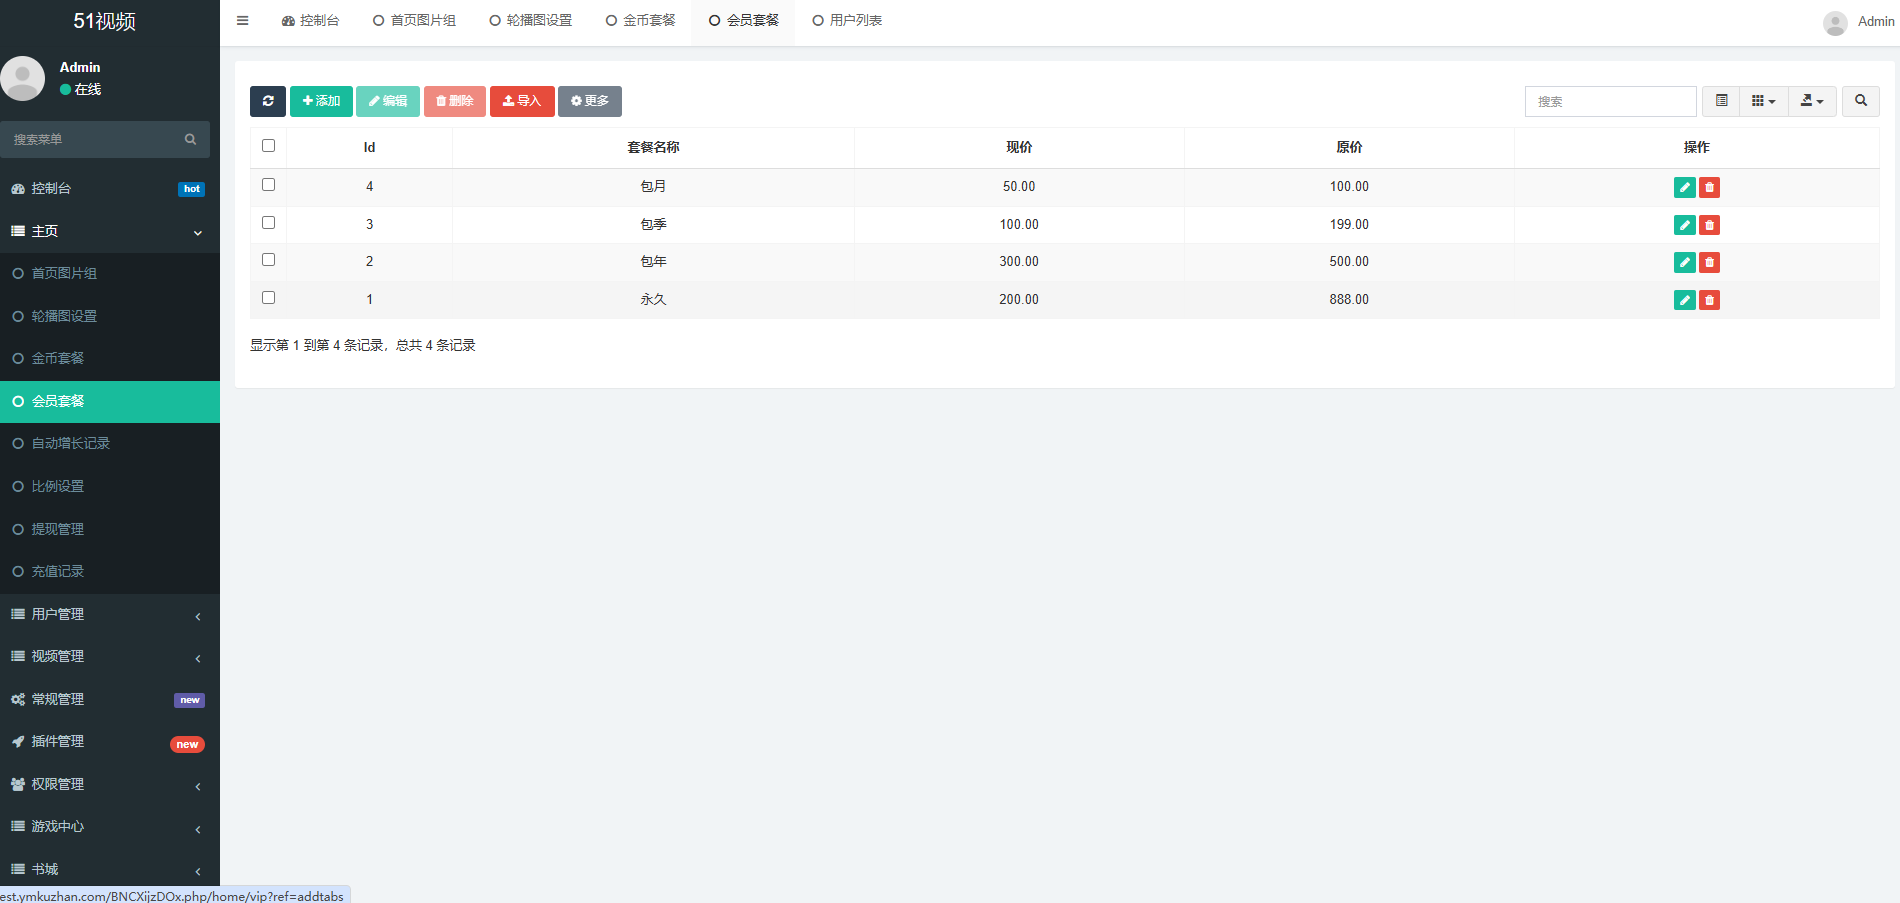Image resolution: width=1900 pixels, height=903 pixels.
Task: Click the green 添加 button
Action: (321, 101)
